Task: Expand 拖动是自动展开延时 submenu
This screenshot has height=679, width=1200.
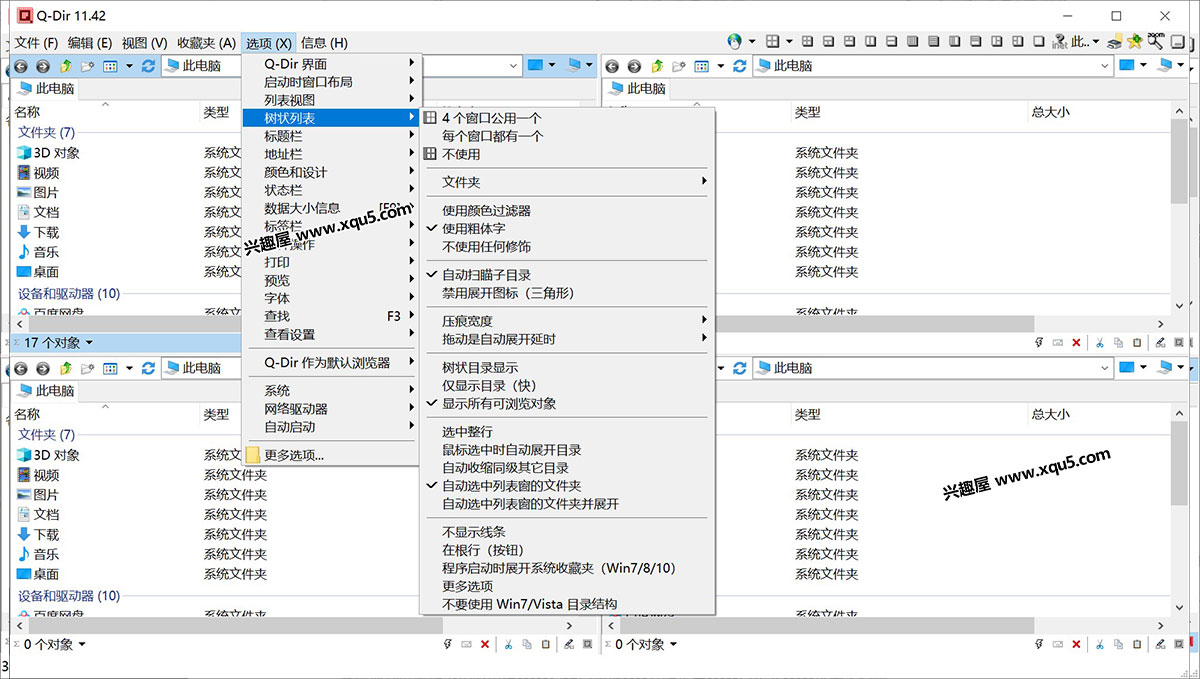Action: point(567,339)
